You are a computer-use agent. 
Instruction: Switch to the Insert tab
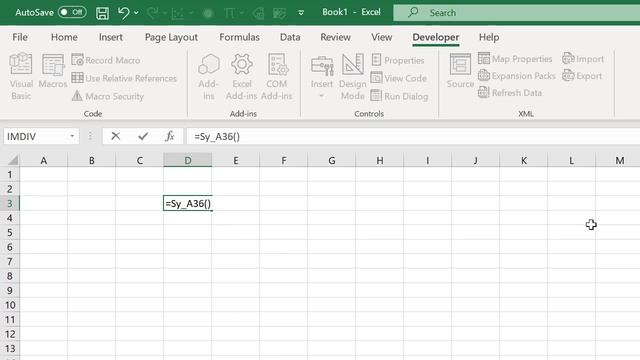click(x=111, y=37)
